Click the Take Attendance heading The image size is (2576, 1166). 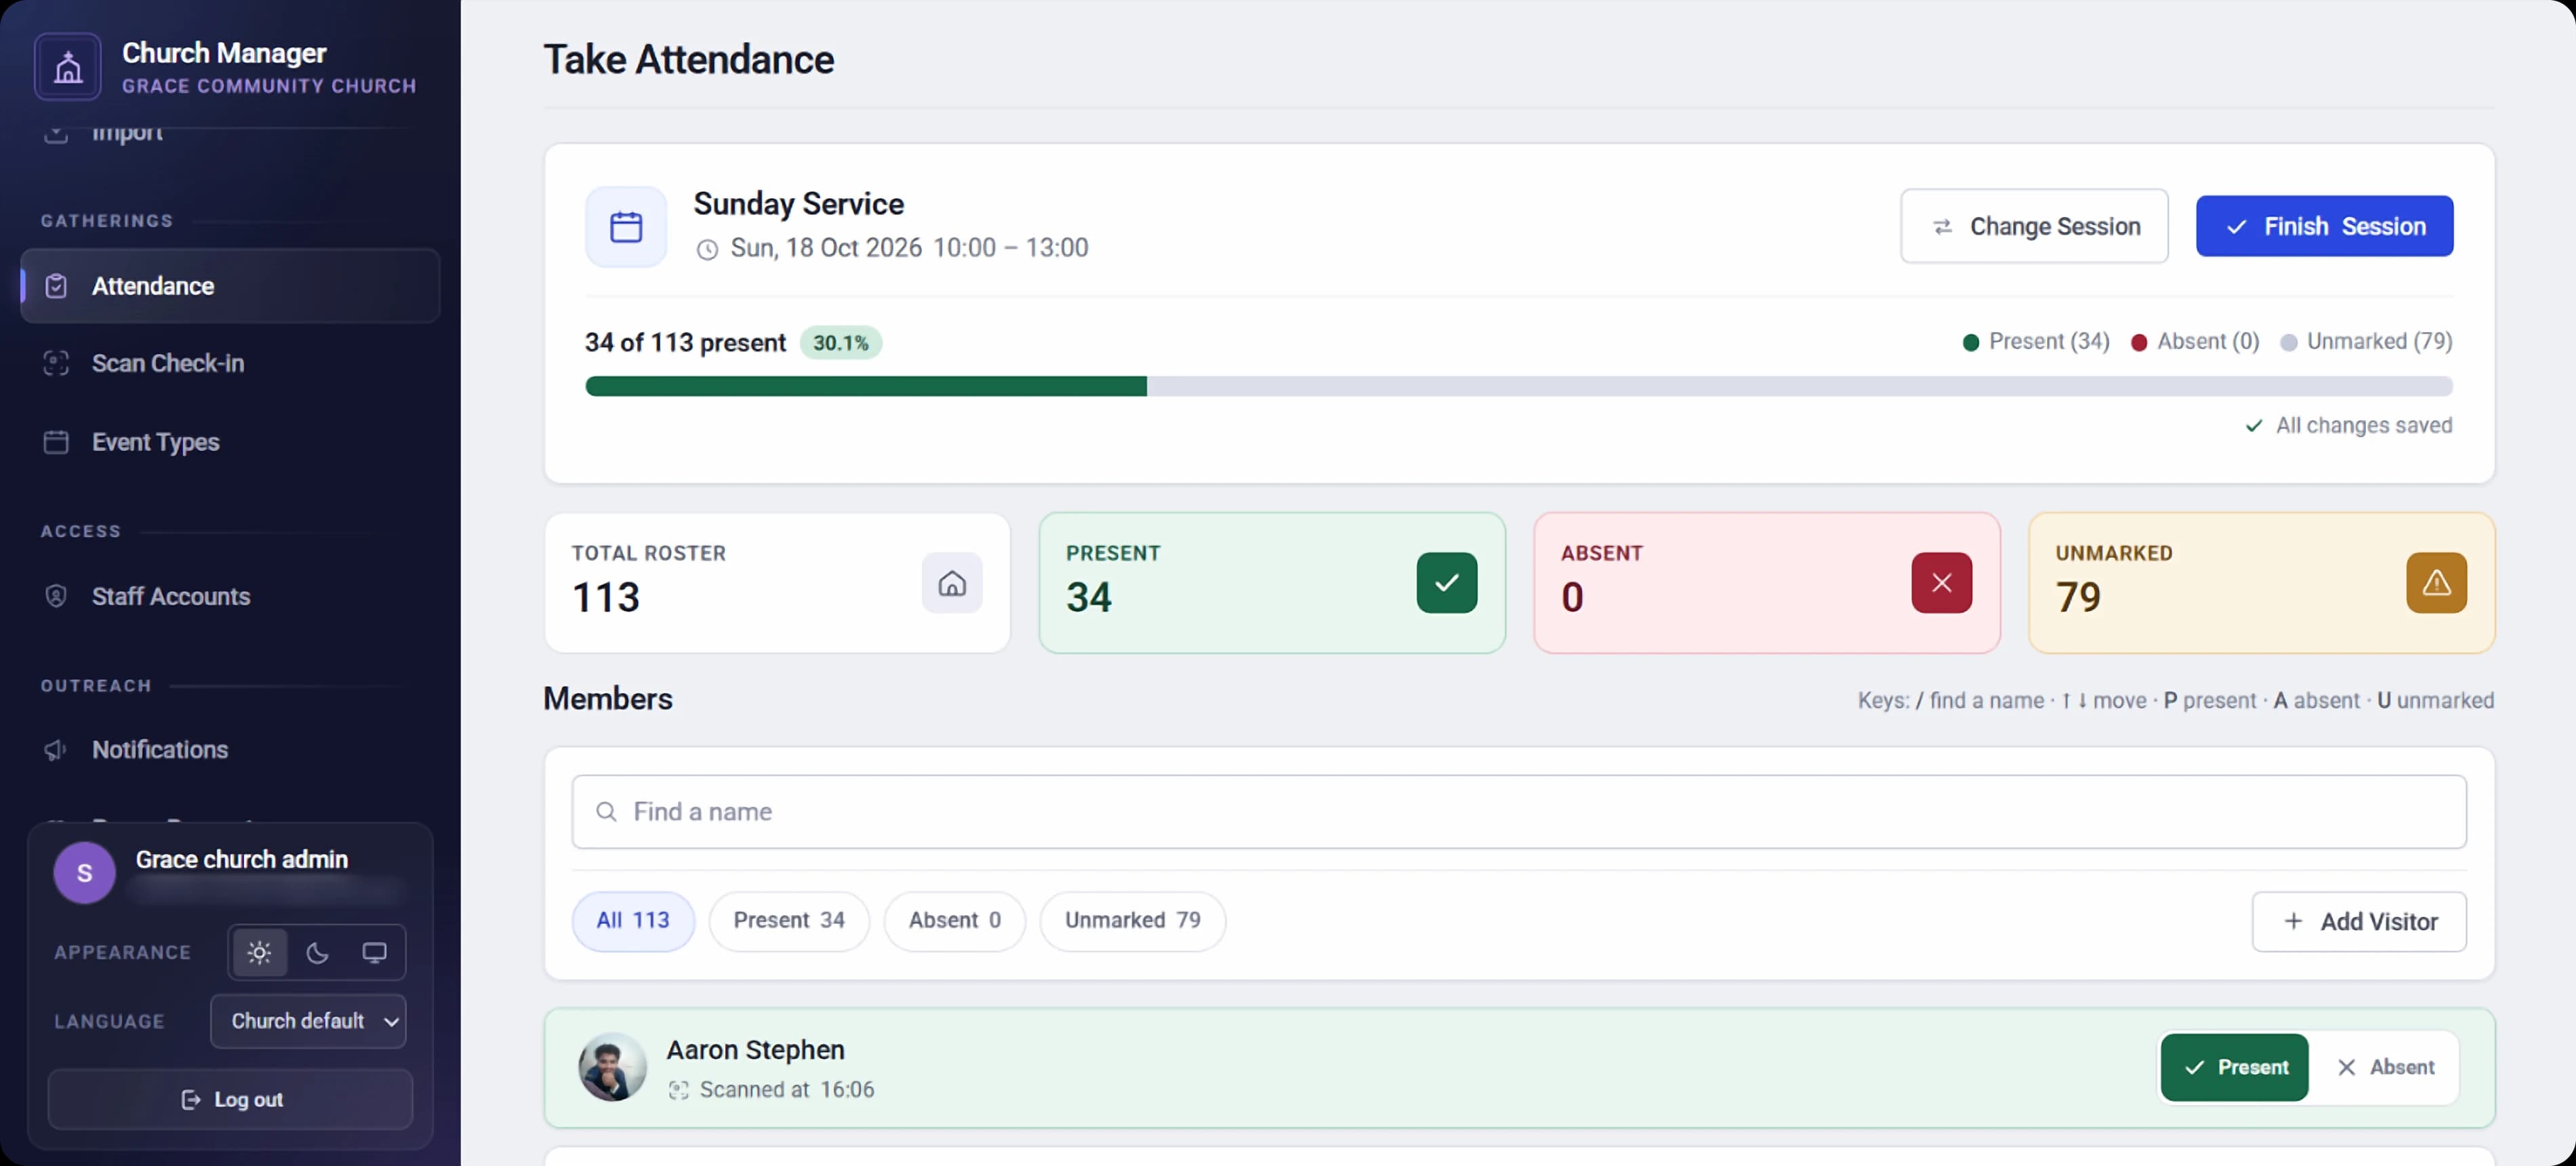(x=688, y=60)
